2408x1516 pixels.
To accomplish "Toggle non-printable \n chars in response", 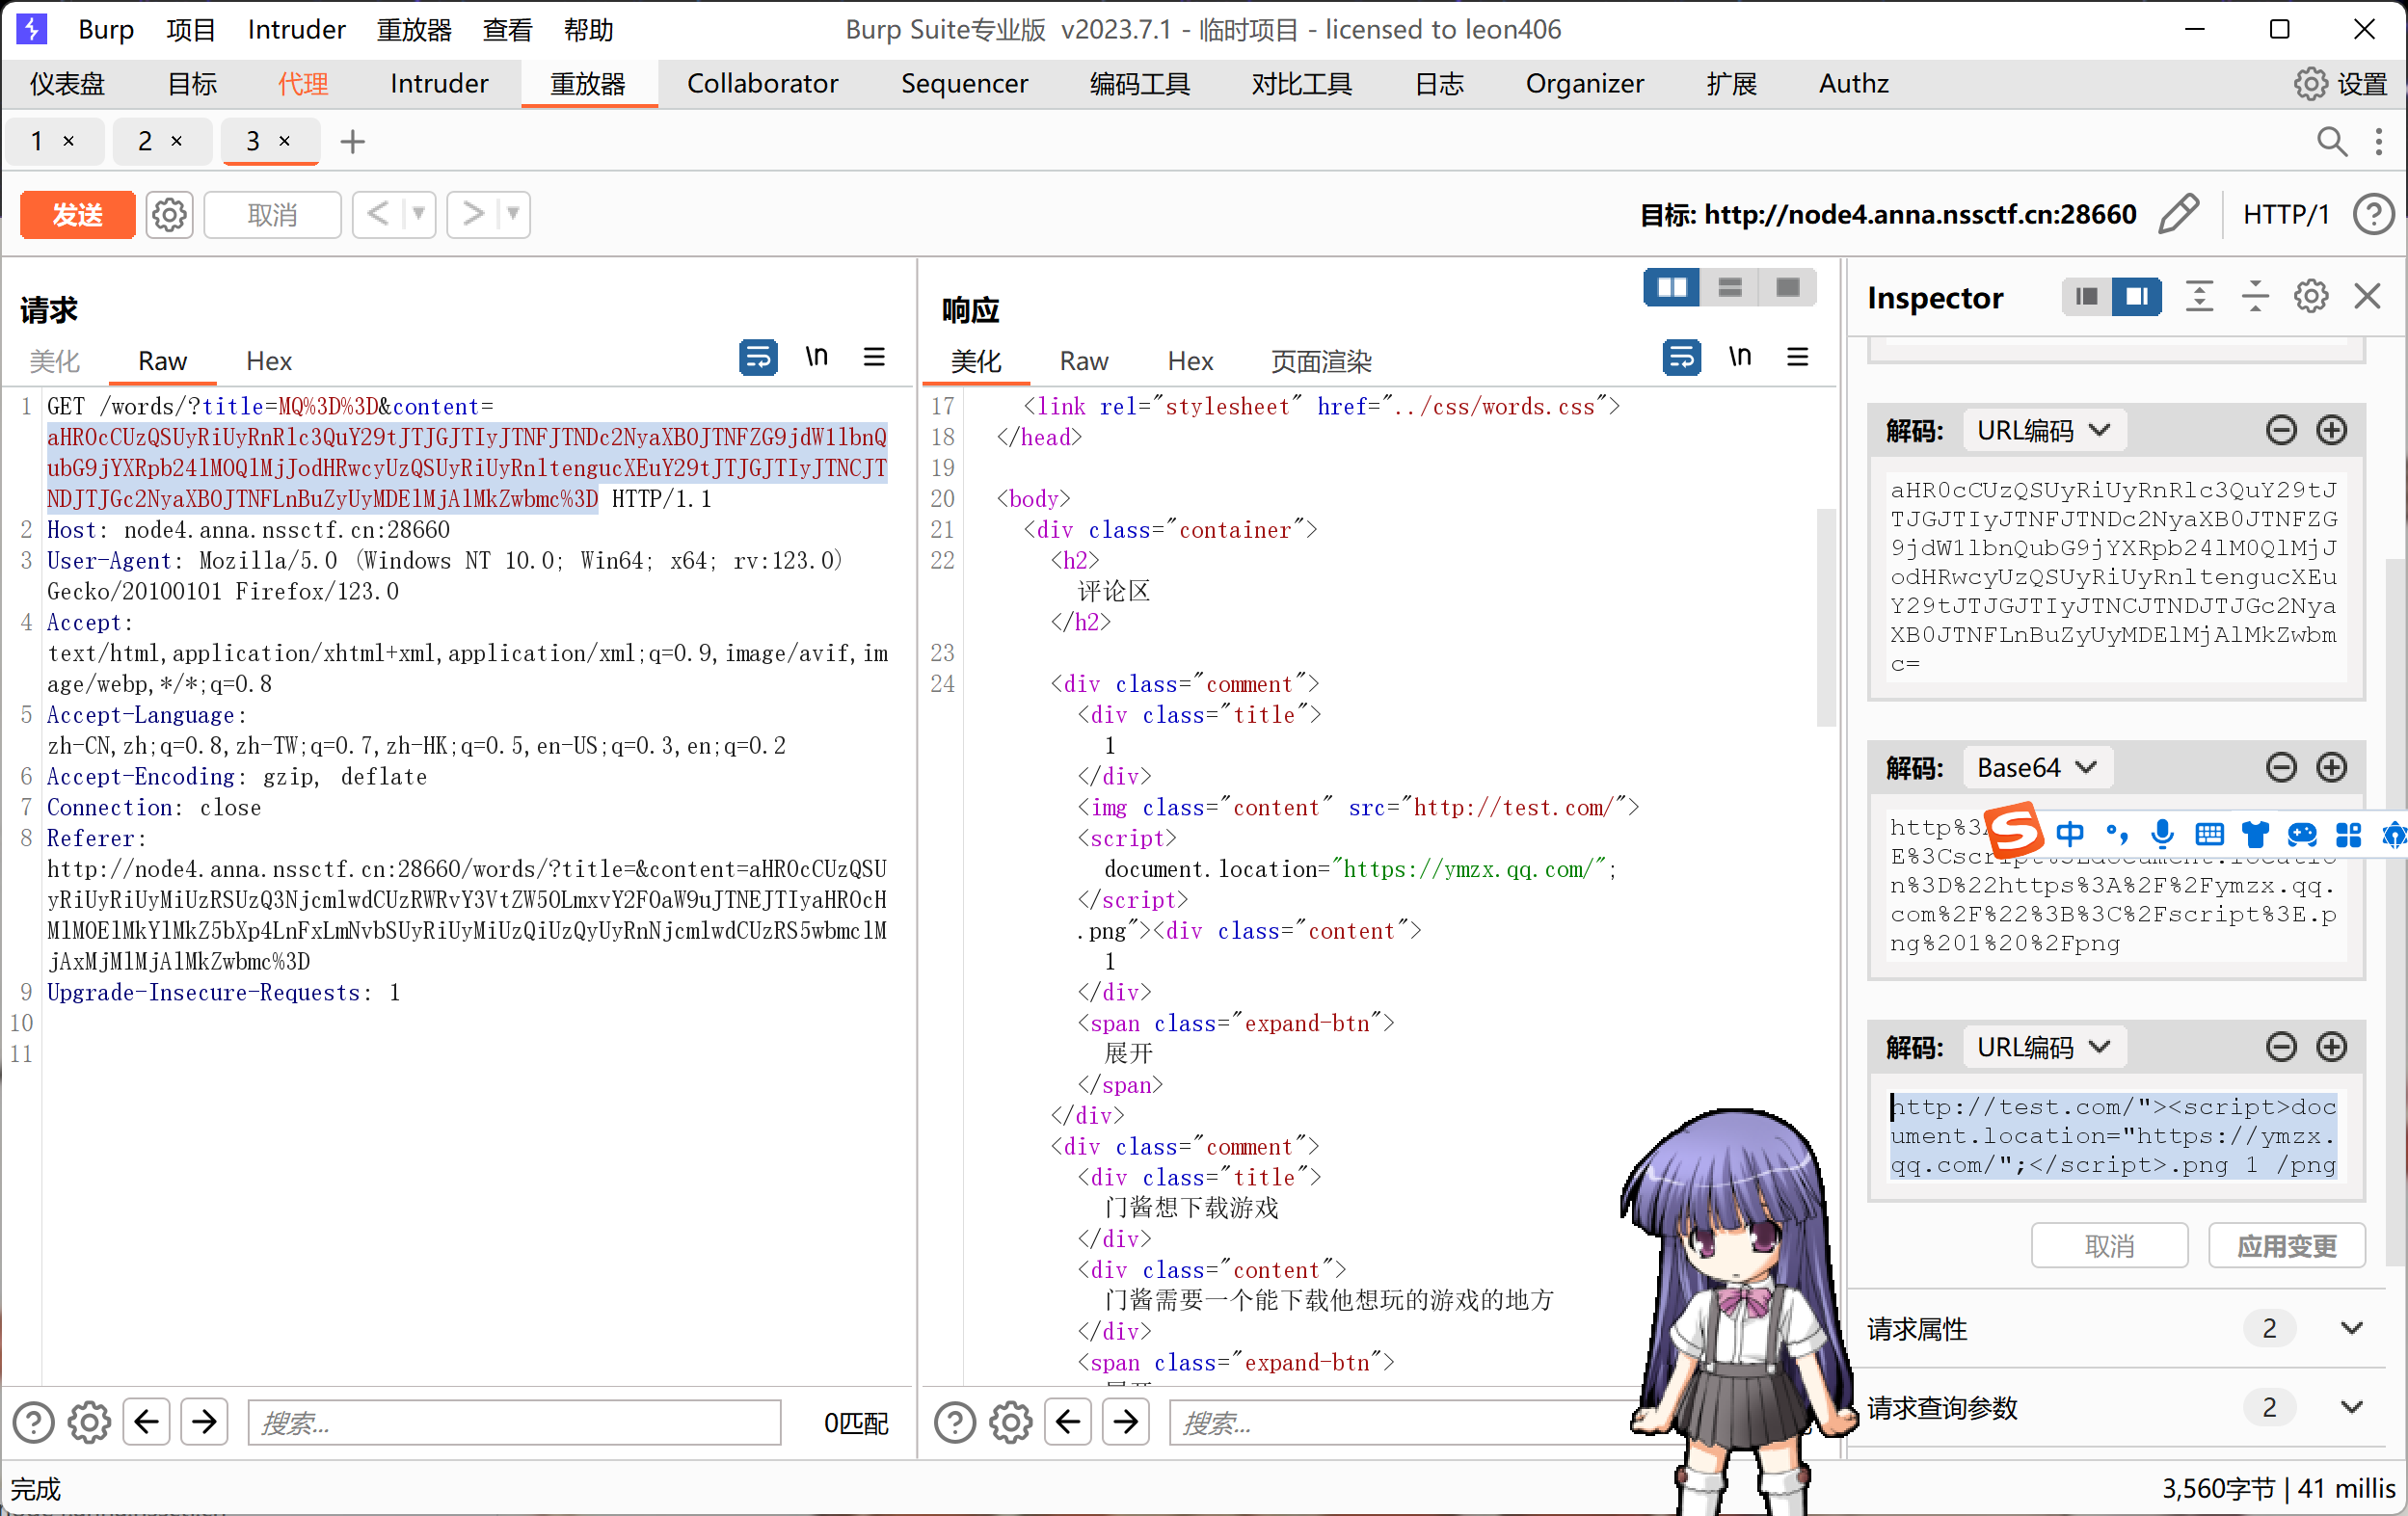I will tap(1740, 357).
